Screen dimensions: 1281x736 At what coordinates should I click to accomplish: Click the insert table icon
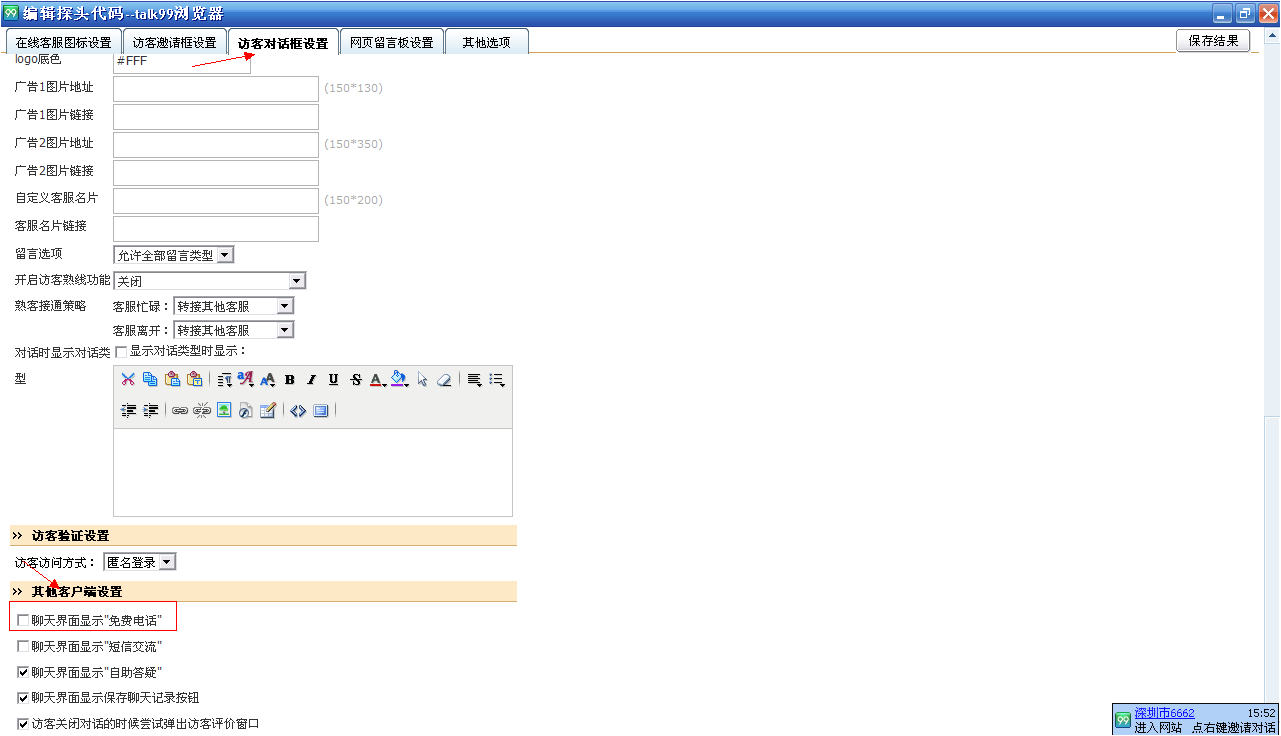click(x=267, y=410)
